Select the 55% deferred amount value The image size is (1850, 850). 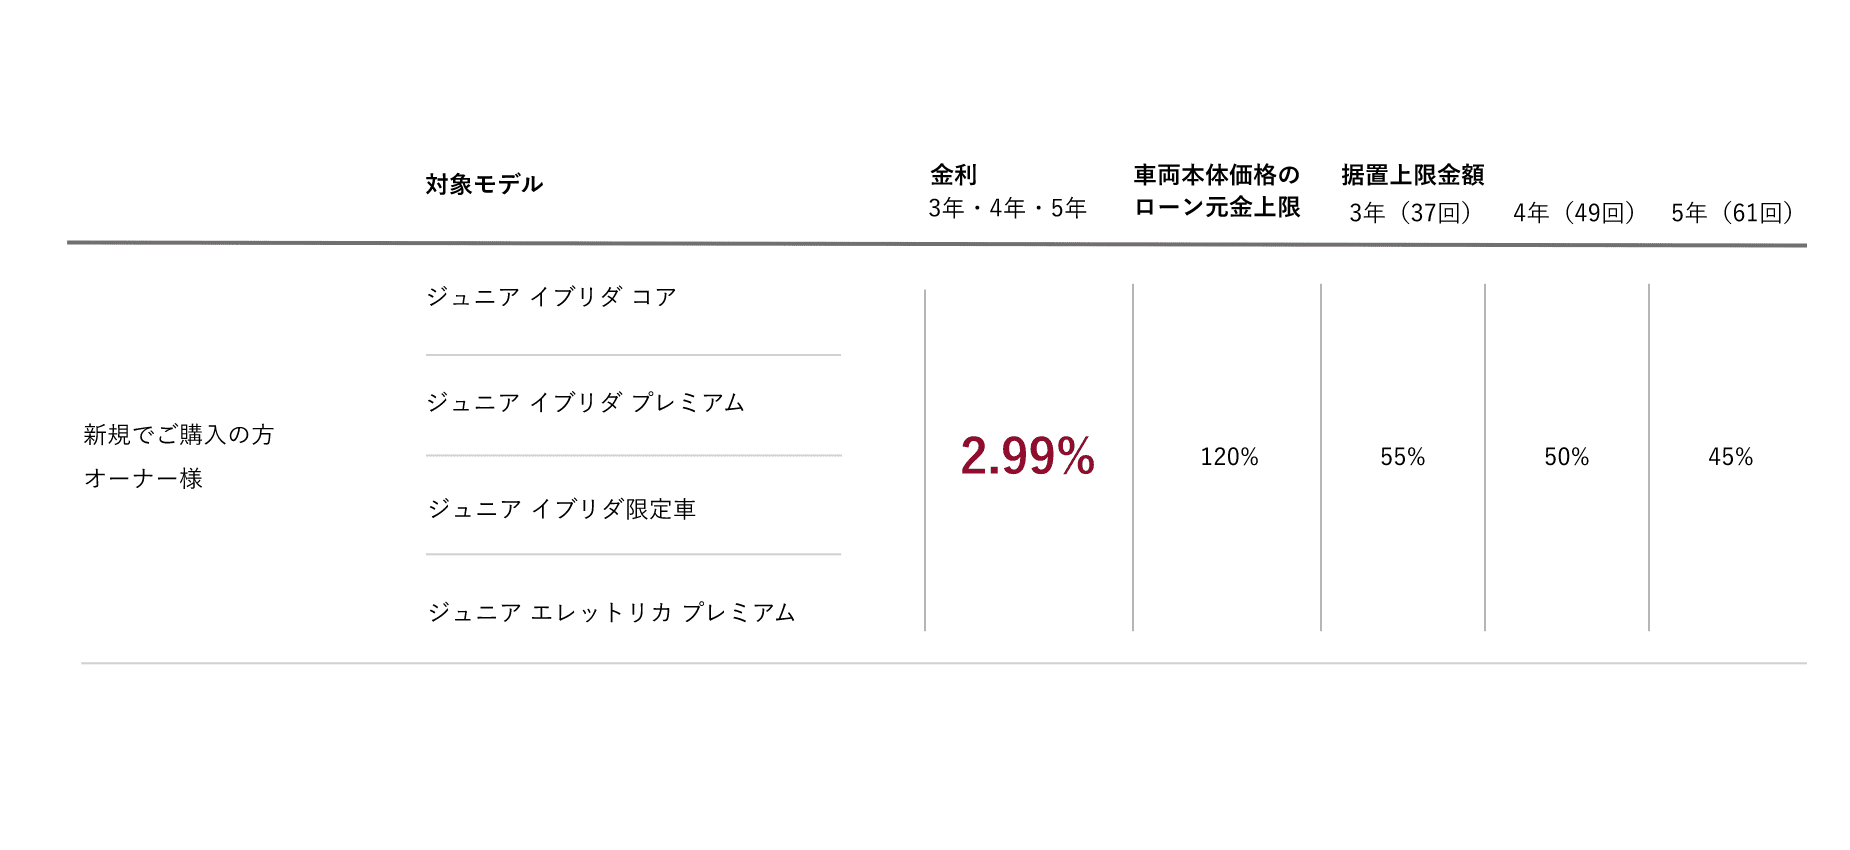click(1402, 457)
